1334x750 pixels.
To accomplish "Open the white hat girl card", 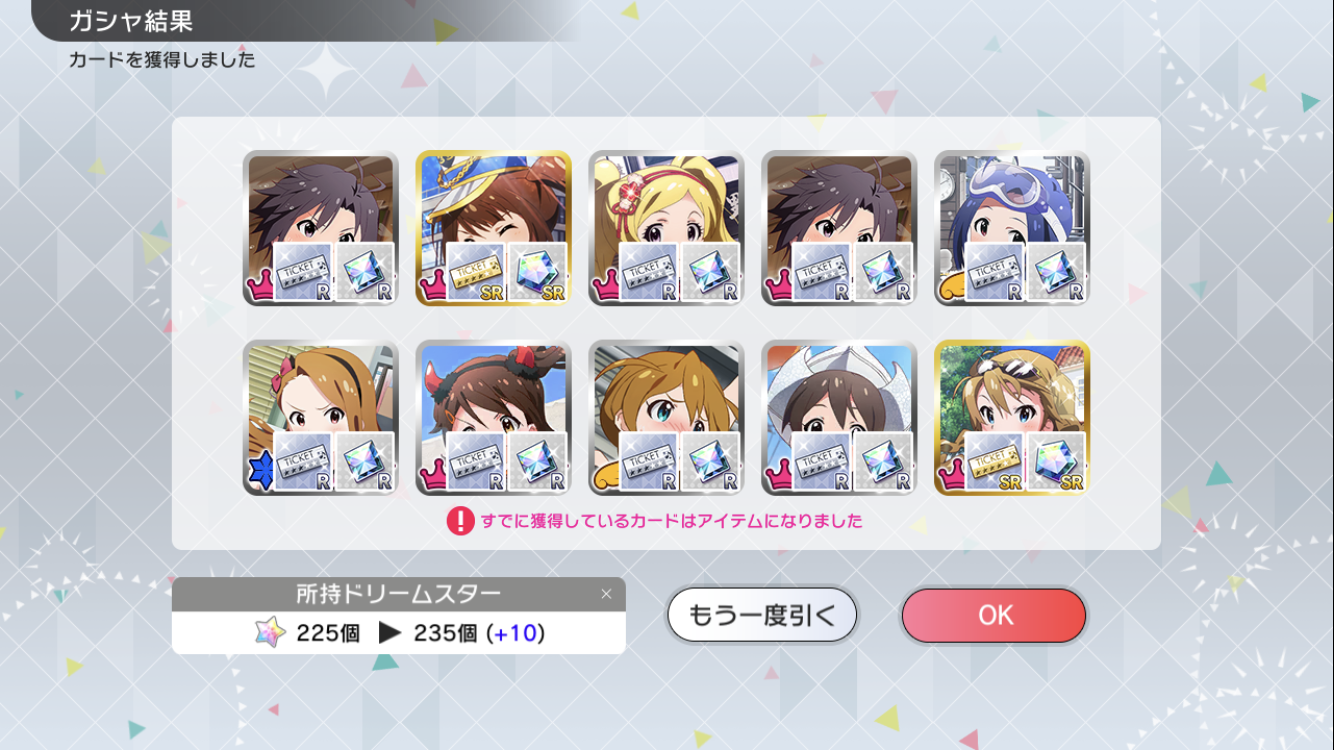I will click(839, 417).
